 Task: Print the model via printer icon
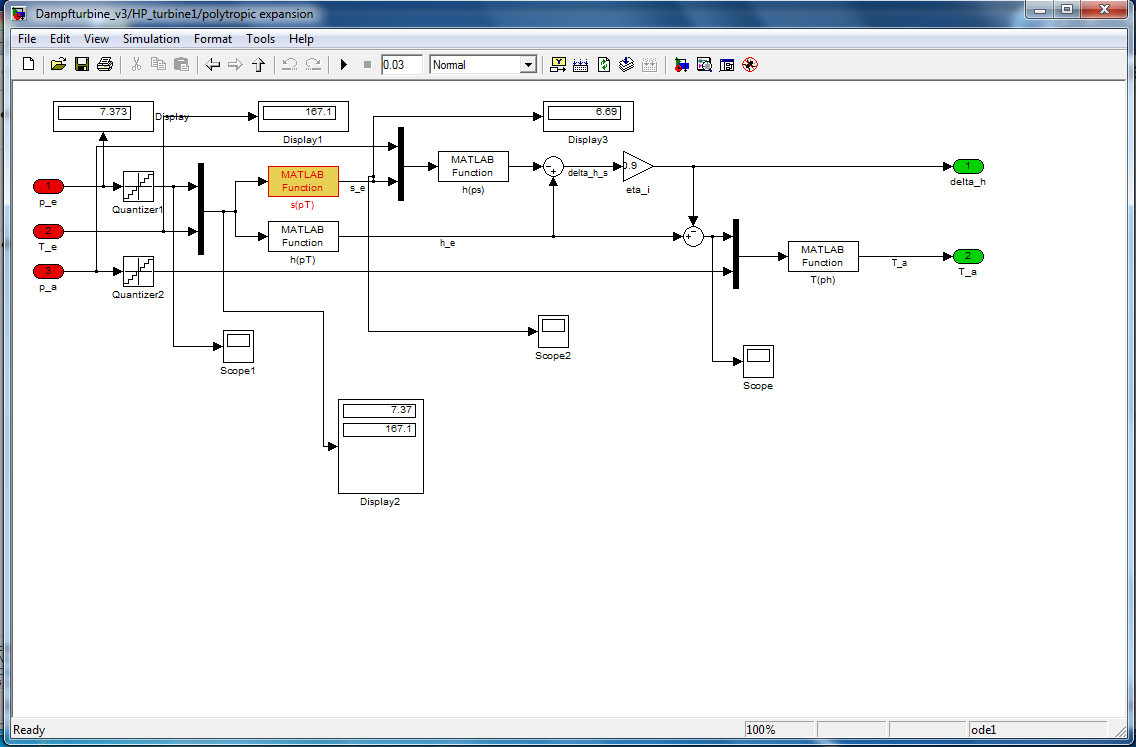coord(104,65)
